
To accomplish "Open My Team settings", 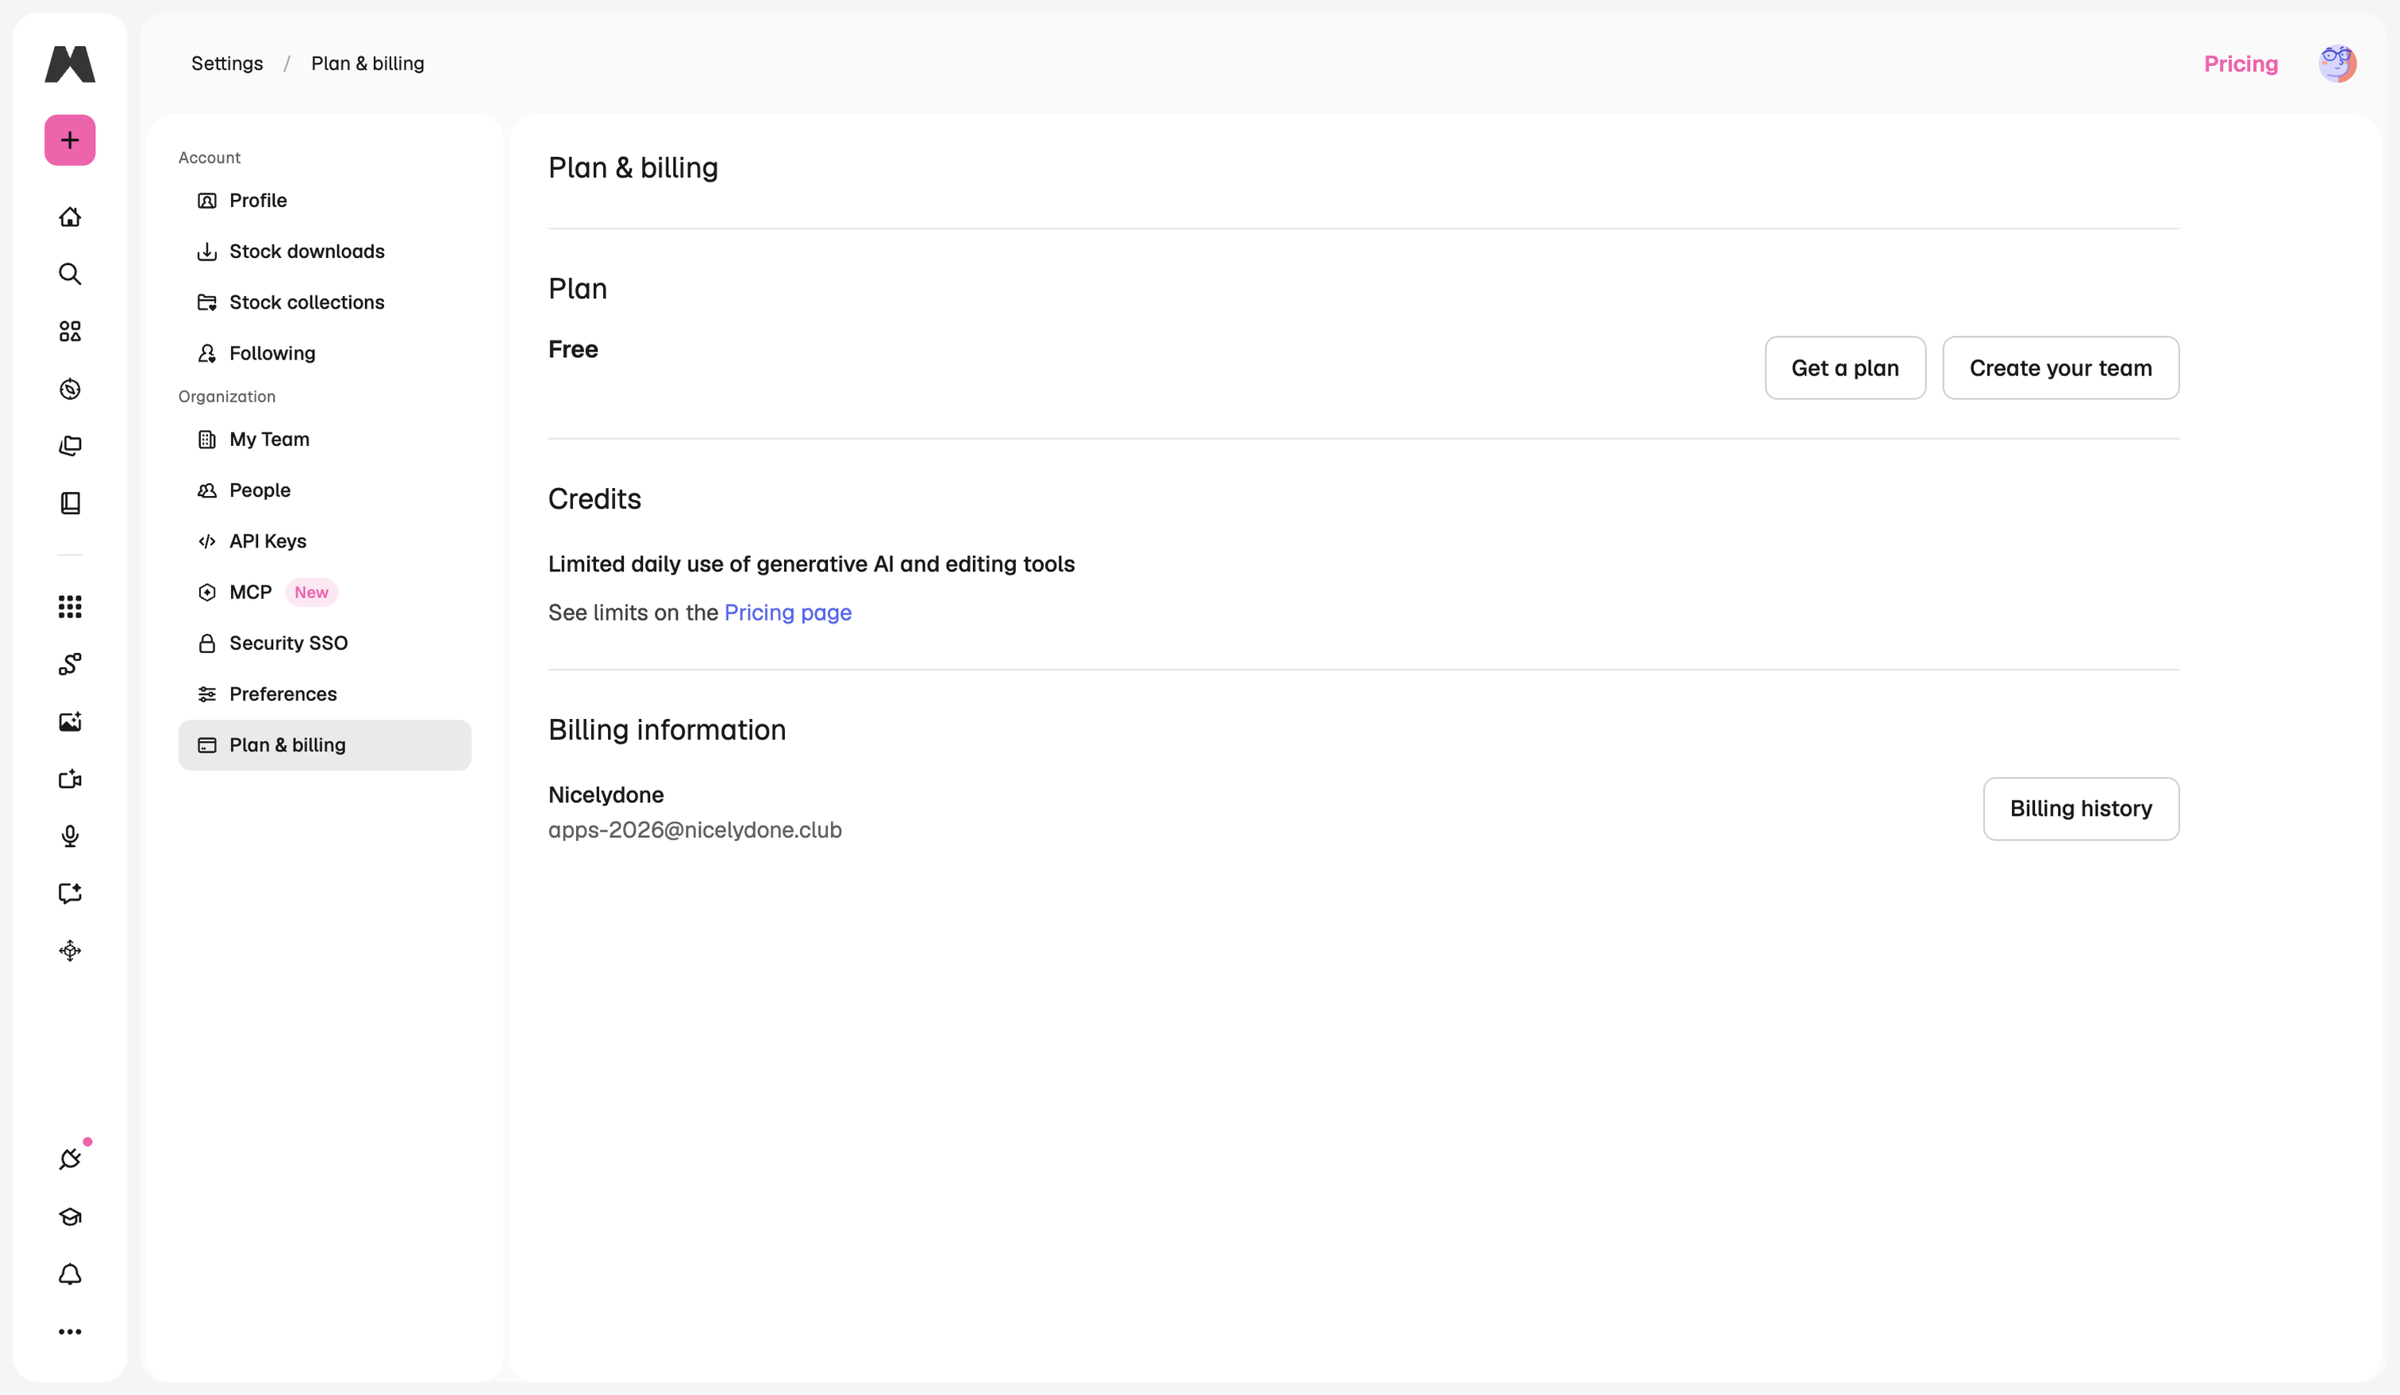I will 325,440.
